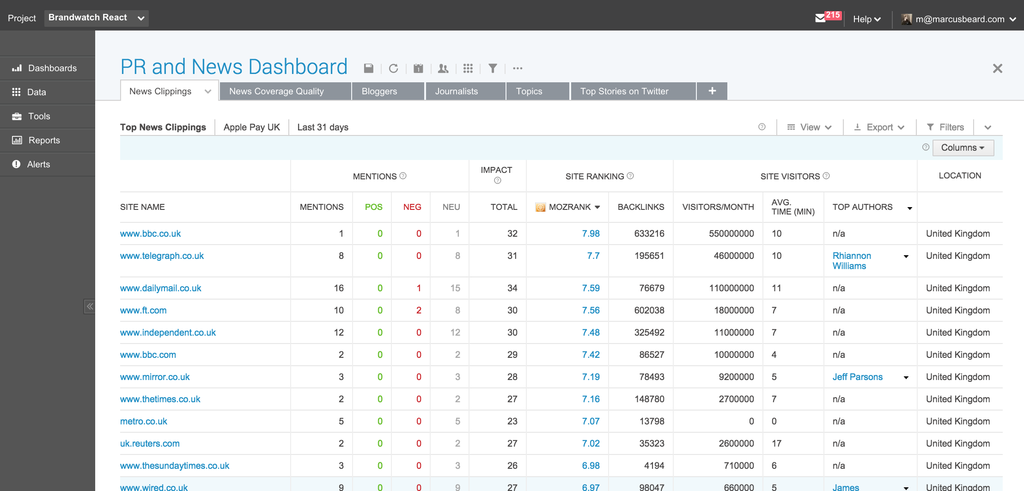
Task: Click the PR and News Dashboard title
Action: 234,67
